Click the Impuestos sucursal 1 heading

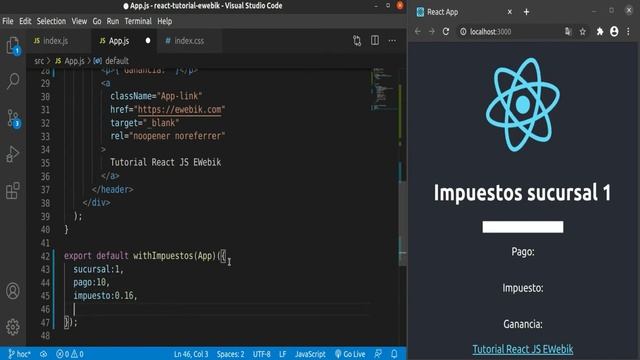click(522, 192)
